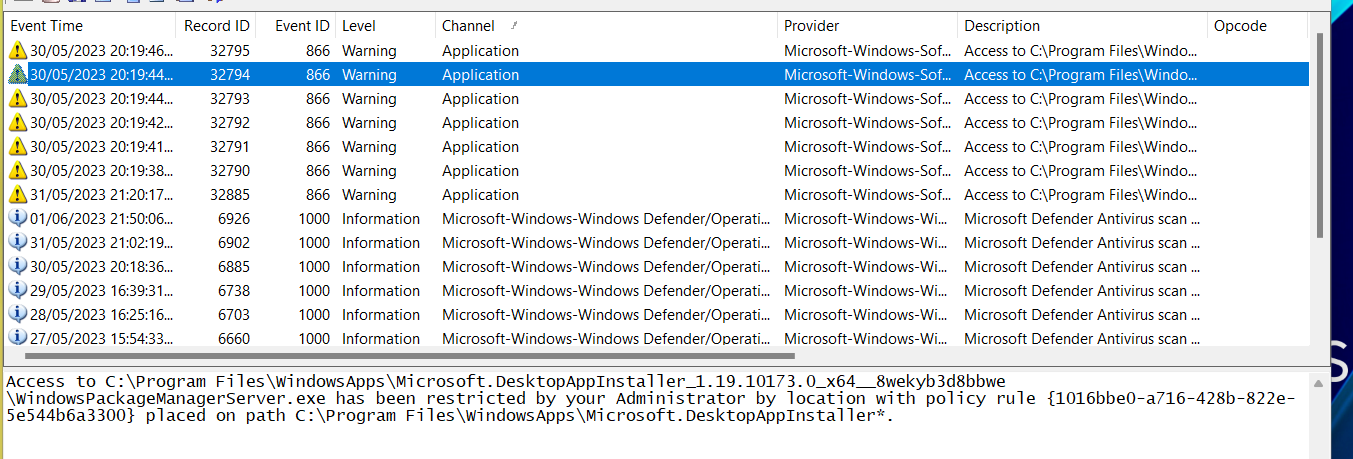
Task: Sort by the Provider column header
Action: click(811, 26)
